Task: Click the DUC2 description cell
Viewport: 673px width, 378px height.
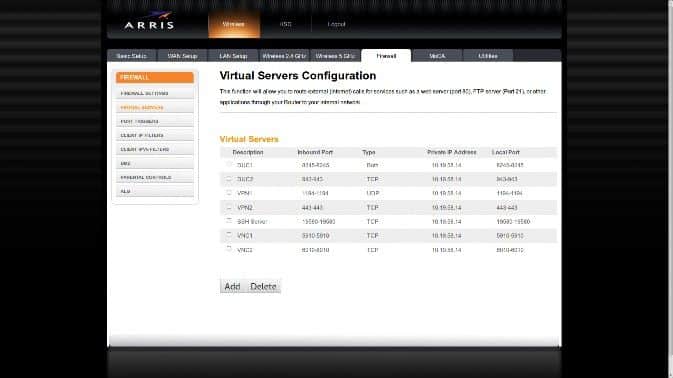Action: (245, 179)
